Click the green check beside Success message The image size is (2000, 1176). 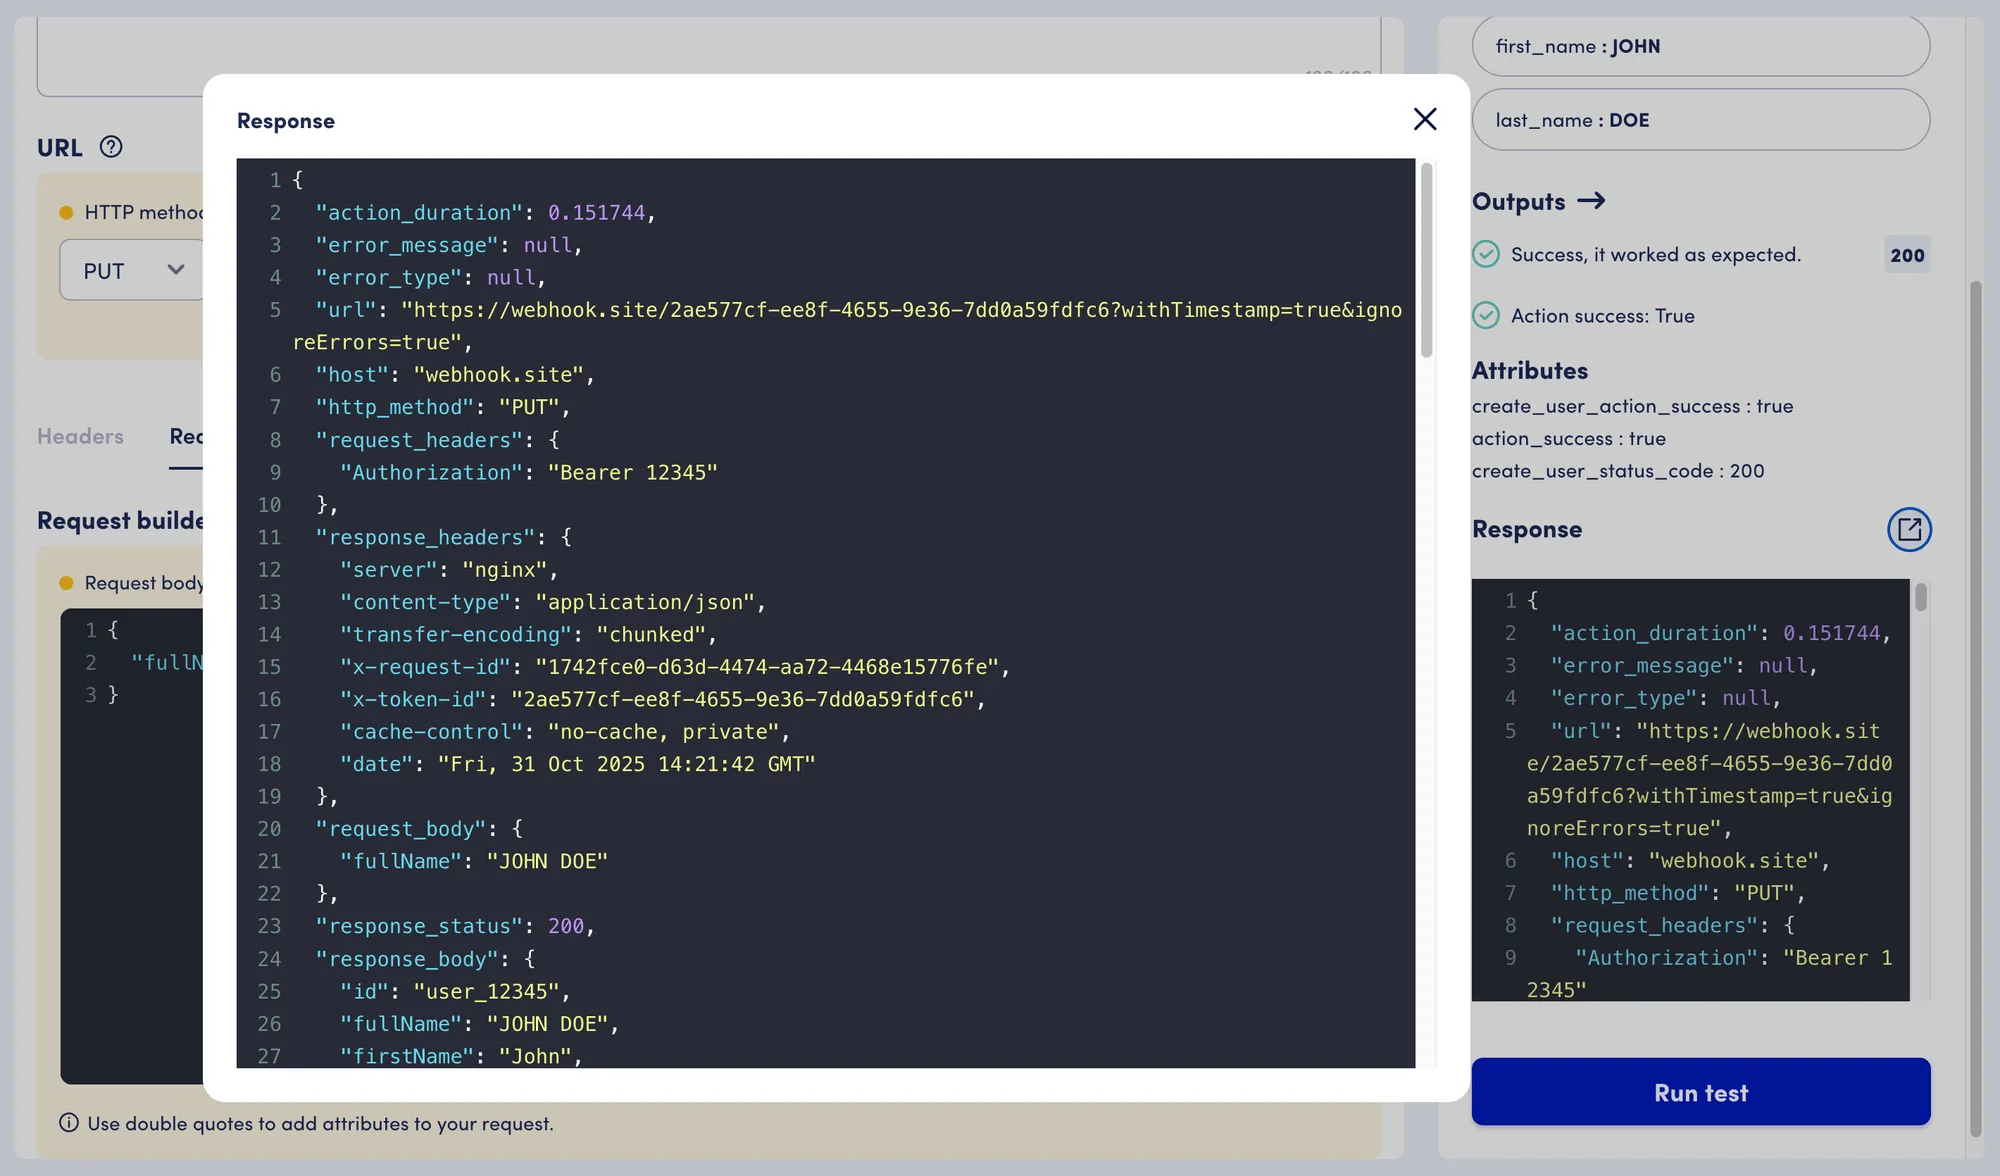click(x=1486, y=254)
